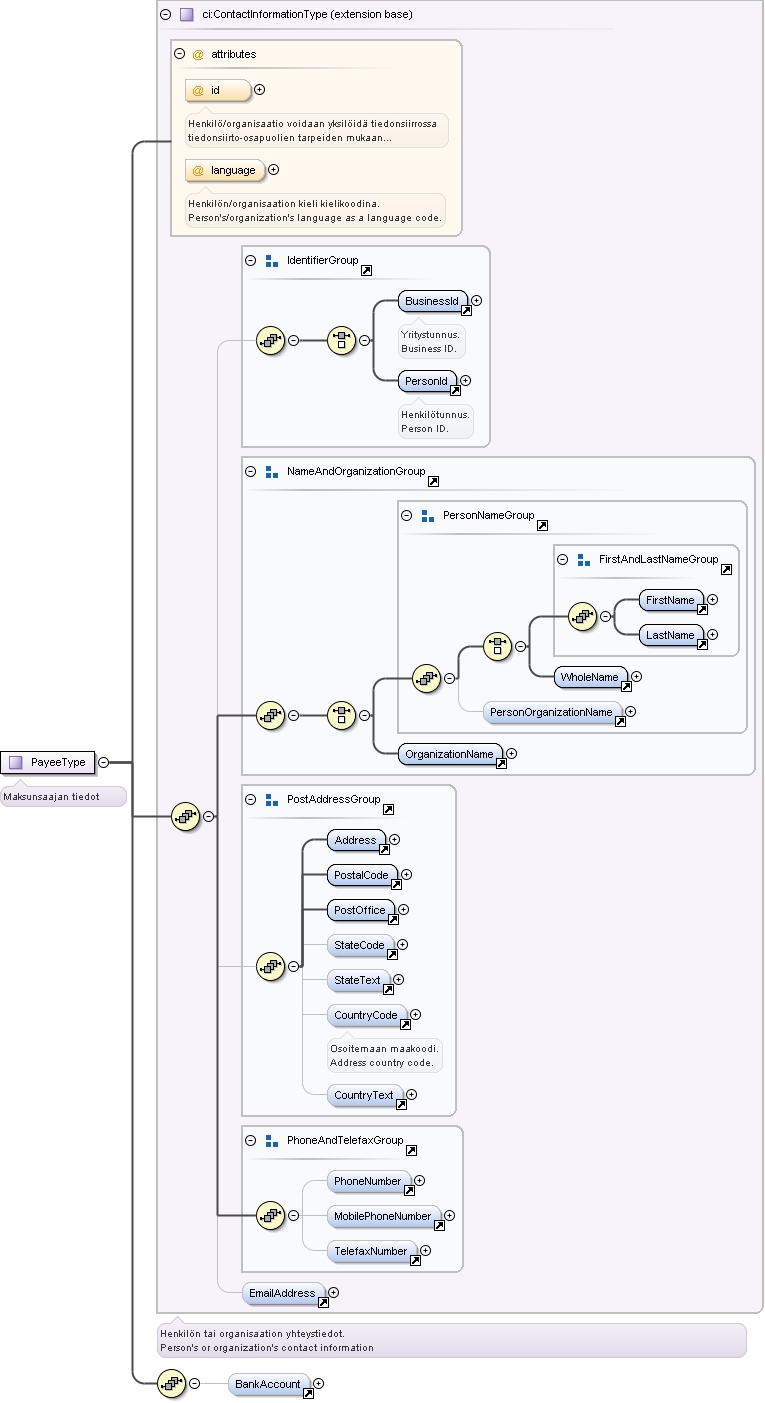This screenshot has height=1403, width=765.
Task: Select the language attribute box
Action: 226,171
